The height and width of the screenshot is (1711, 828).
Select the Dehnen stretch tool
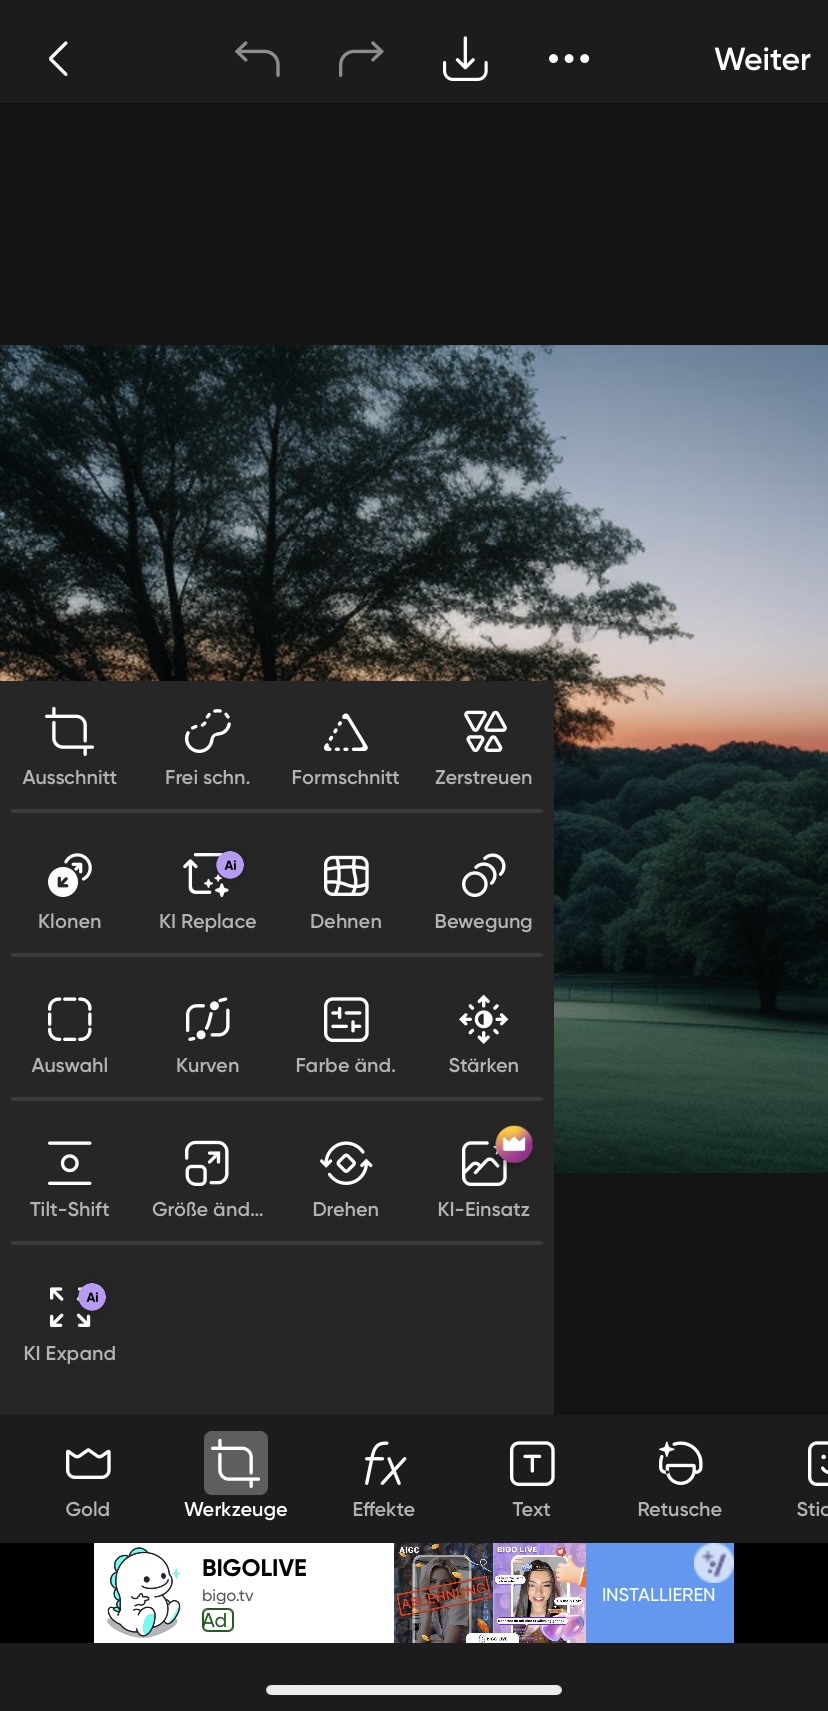tap(345, 890)
